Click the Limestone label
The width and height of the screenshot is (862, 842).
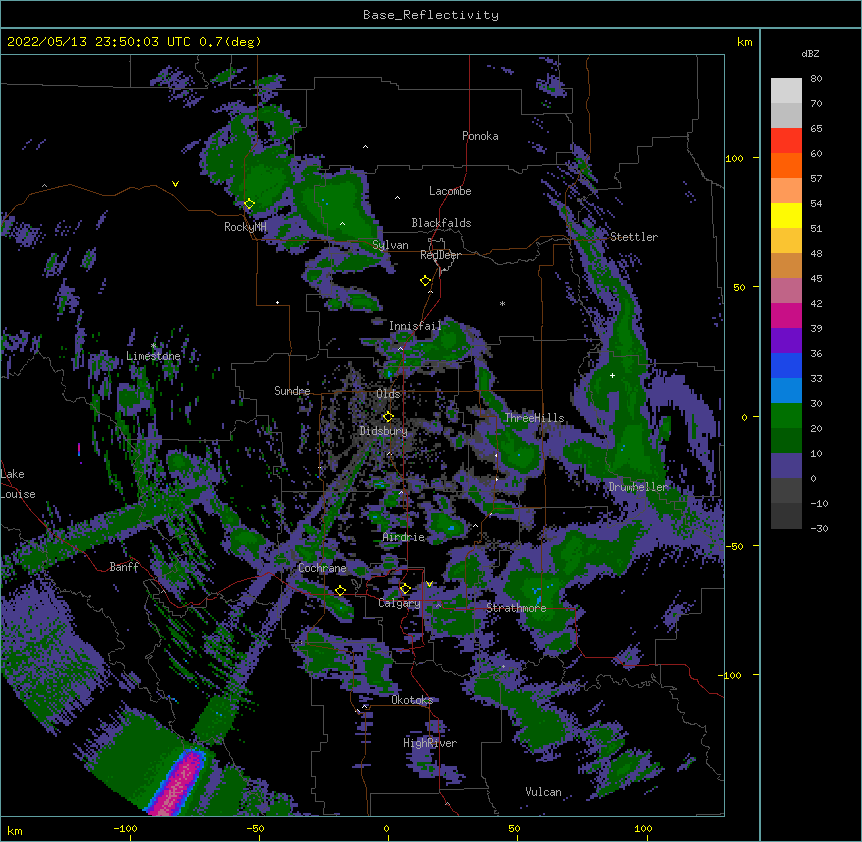pyautogui.click(x=153, y=356)
